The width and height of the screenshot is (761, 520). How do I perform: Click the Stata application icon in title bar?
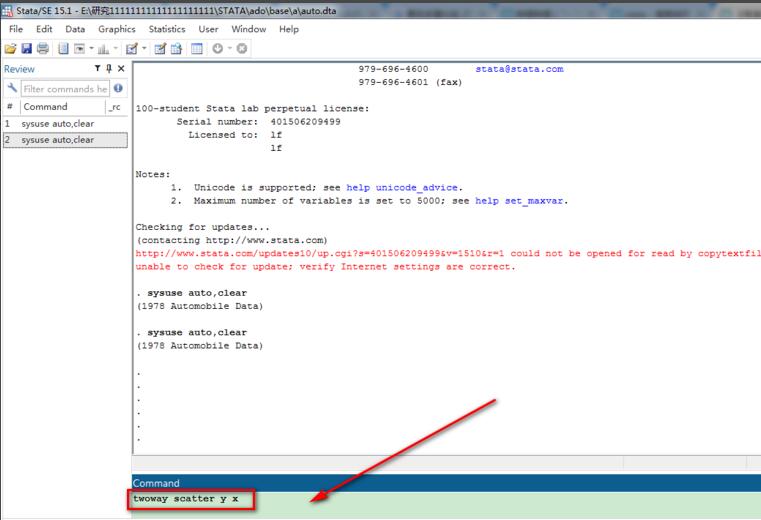(x=7, y=10)
